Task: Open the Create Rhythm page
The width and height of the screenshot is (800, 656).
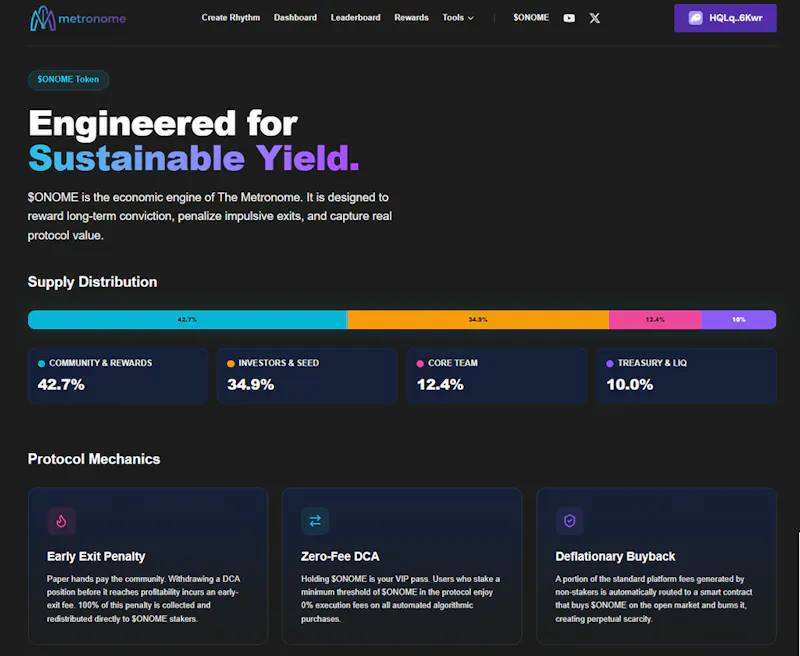Action: pyautogui.click(x=231, y=18)
